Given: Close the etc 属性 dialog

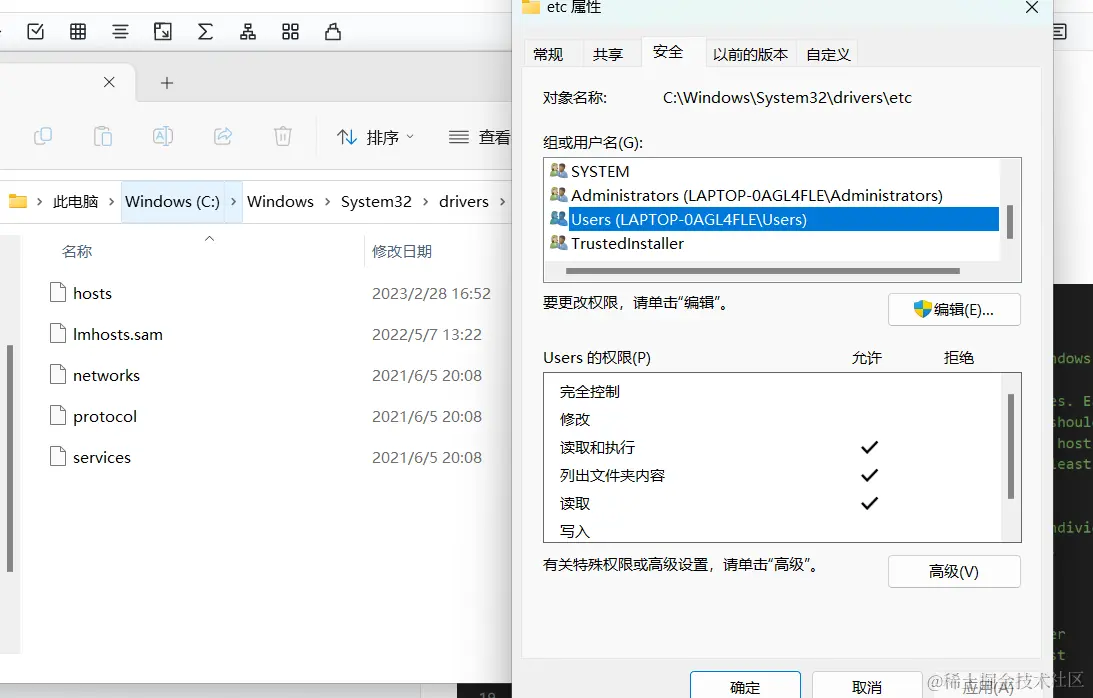Looking at the screenshot, I should (x=1032, y=8).
